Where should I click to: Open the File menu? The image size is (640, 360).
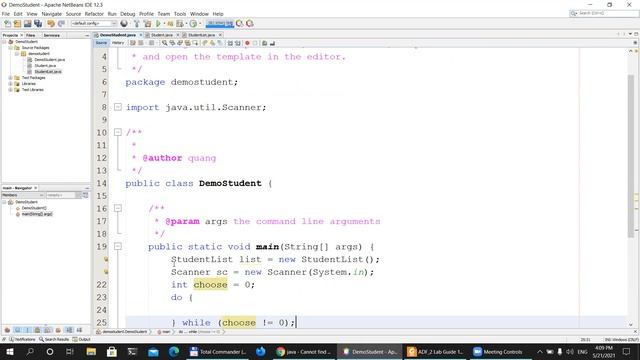tap(6, 14)
